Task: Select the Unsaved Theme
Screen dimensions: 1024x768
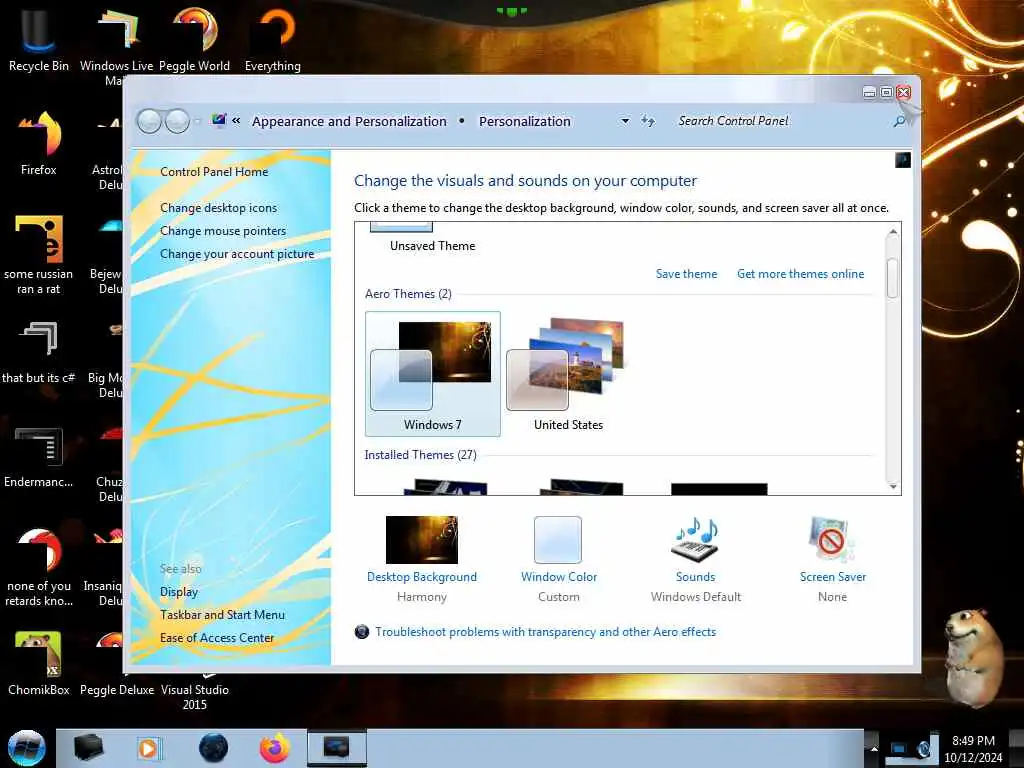Action: [432, 238]
